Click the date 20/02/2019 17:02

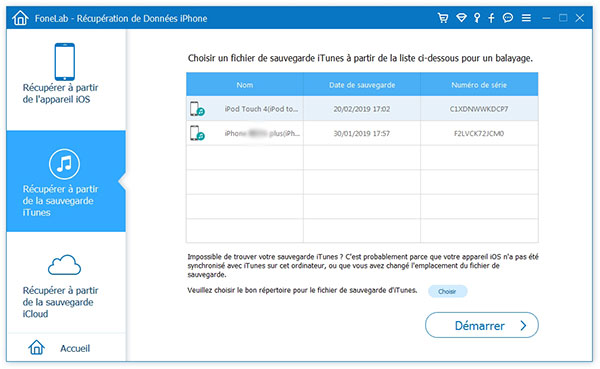[x=362, y=109]
